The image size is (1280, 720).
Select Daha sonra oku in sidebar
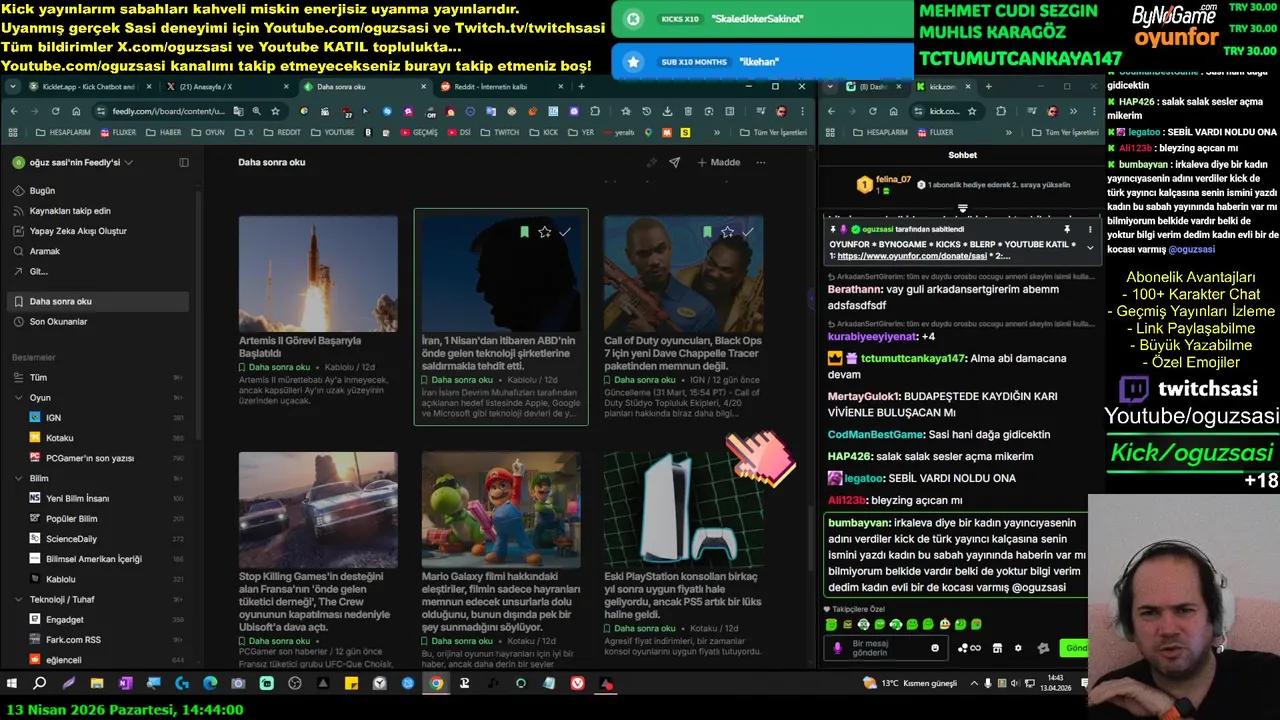[x=97, y=301]
